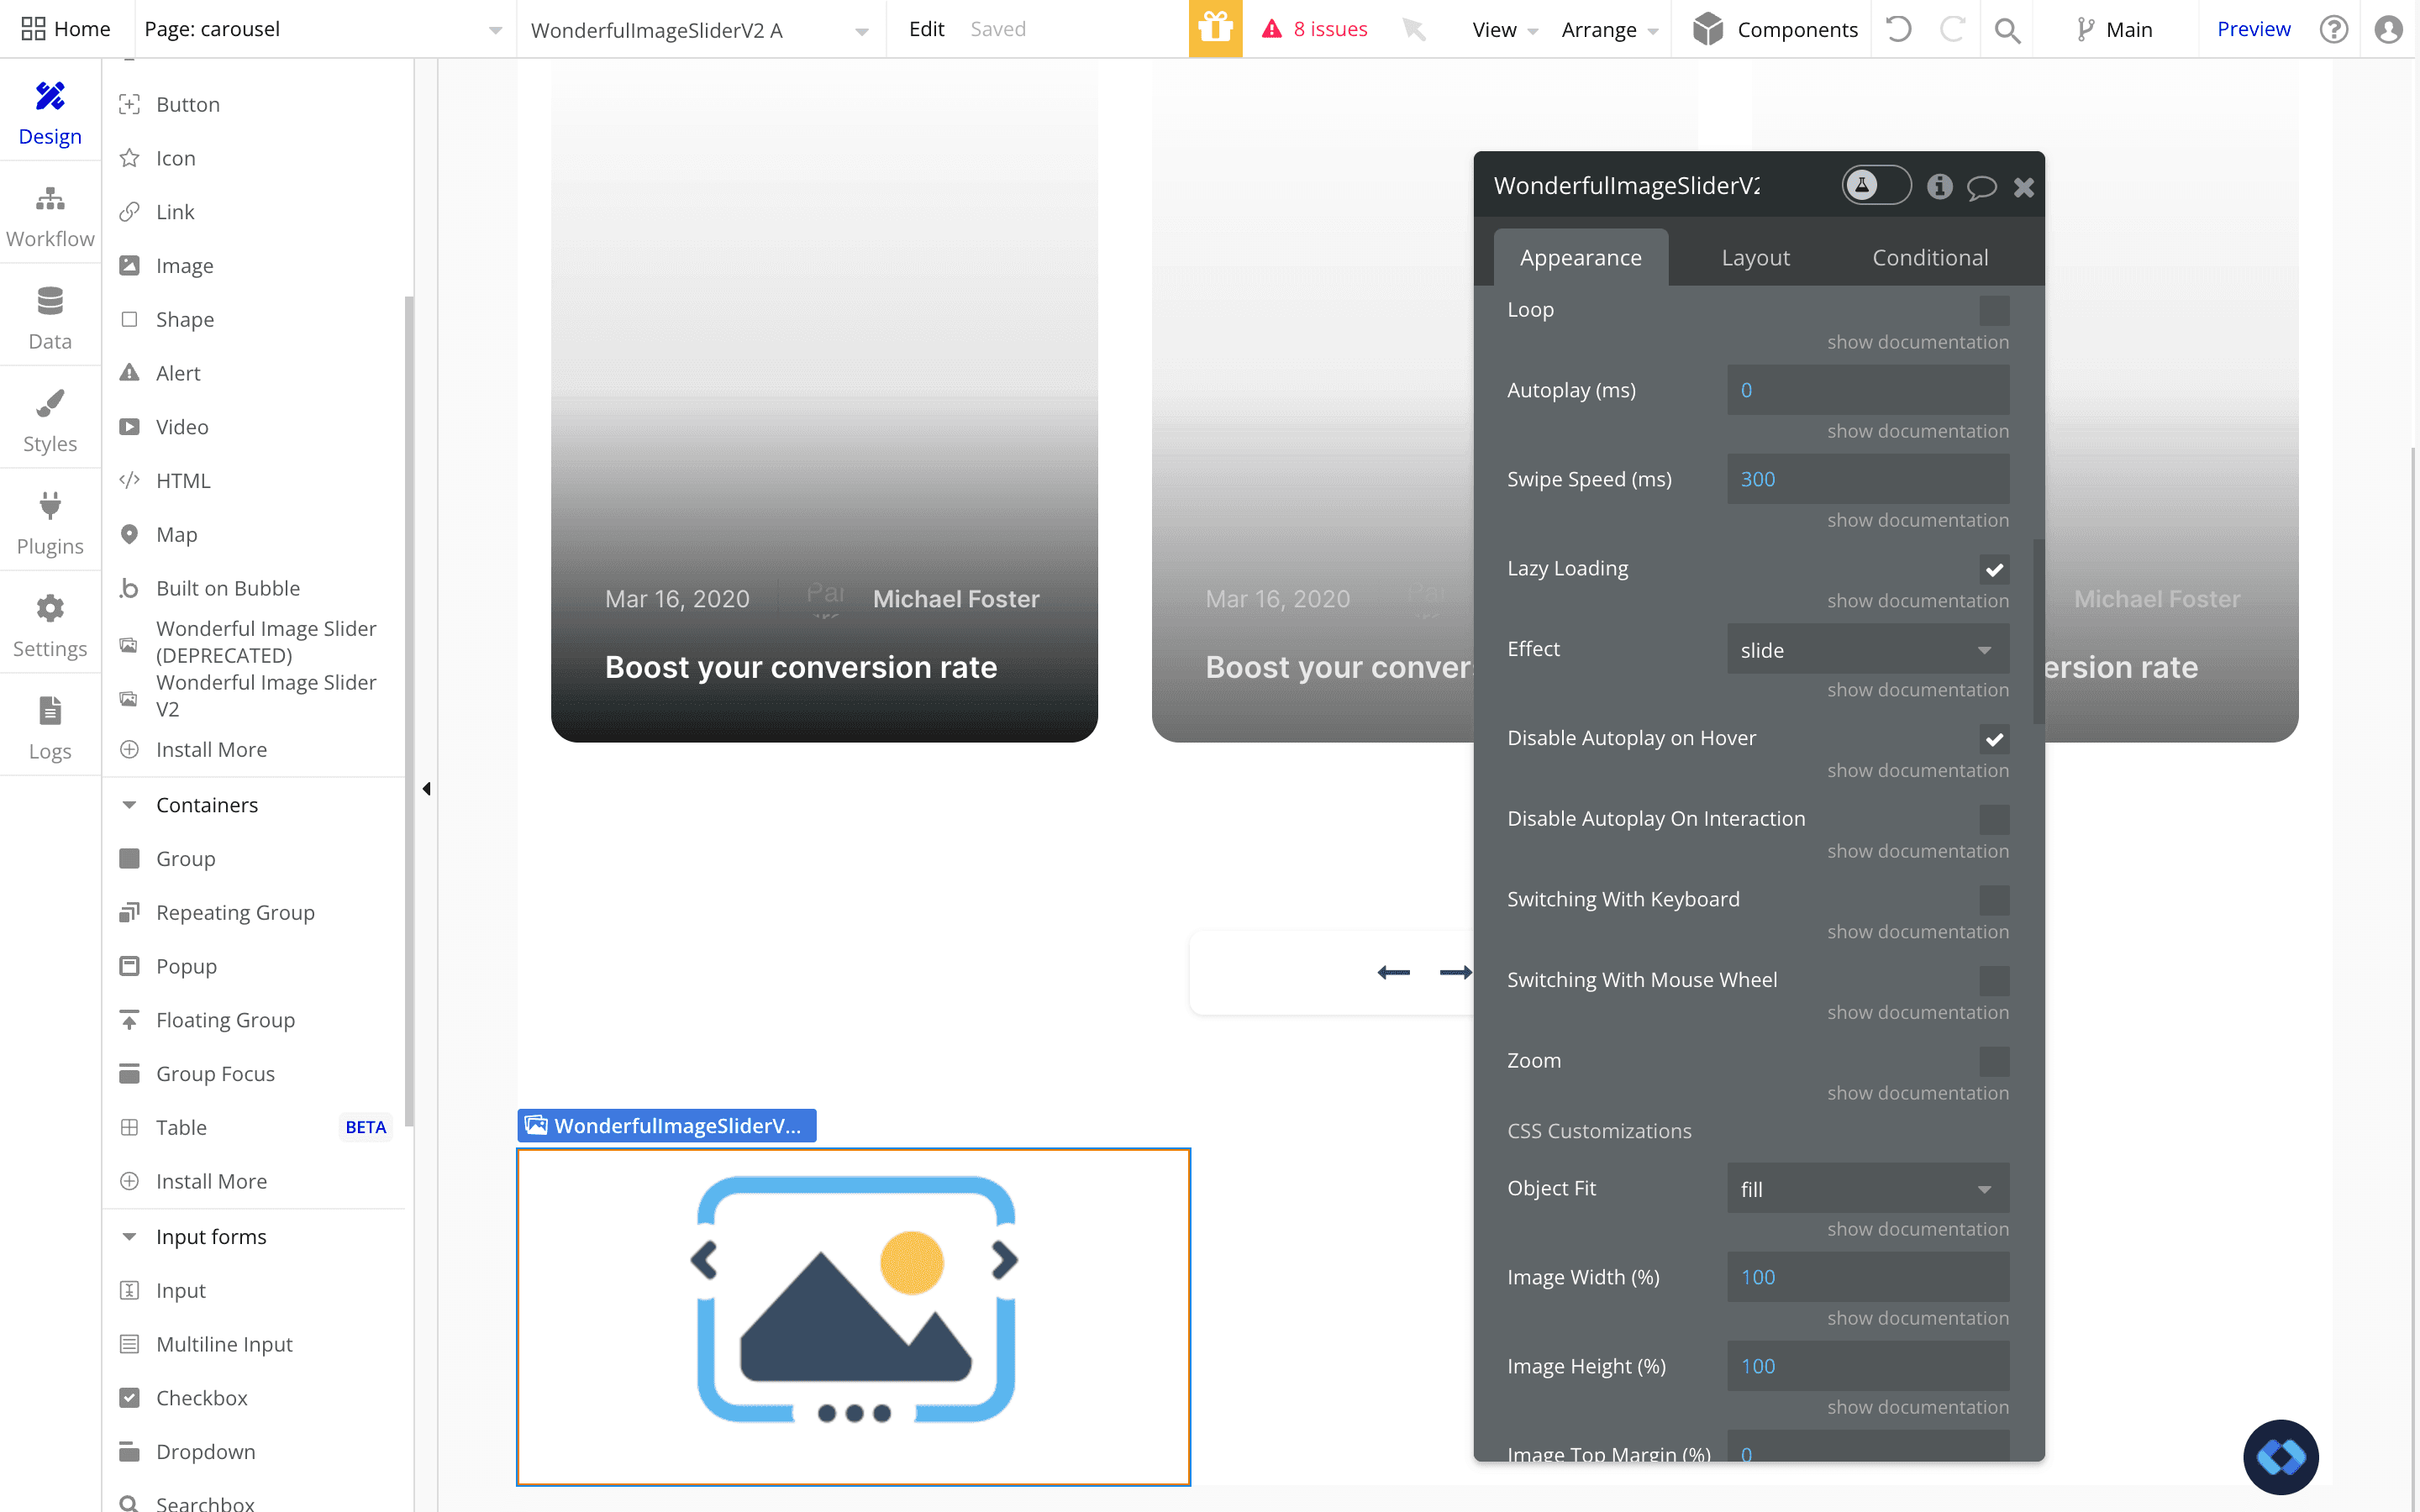Screen dimensions: 2420x1512
Task: Open the Object Fit dropdown
Action: coord(1867,1188)
